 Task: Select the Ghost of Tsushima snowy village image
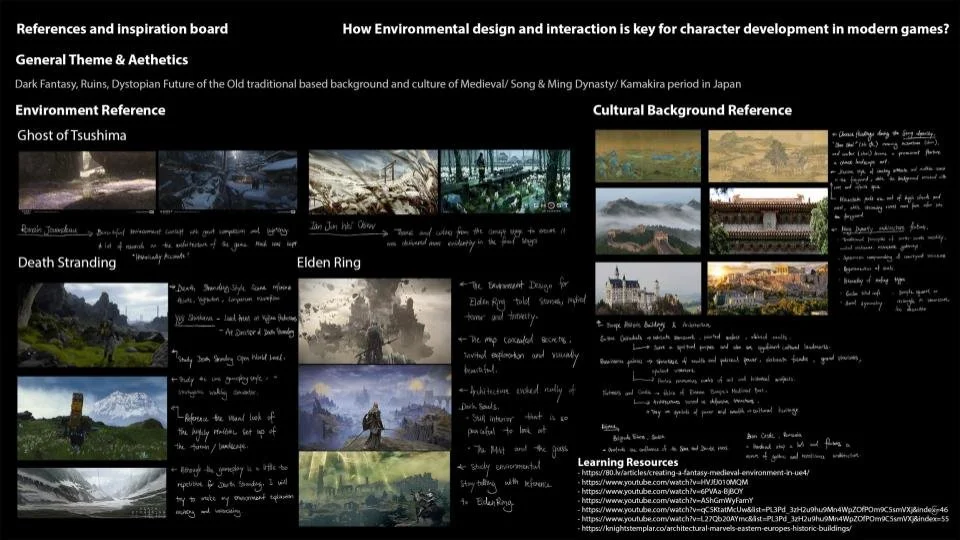coord(228,182)
